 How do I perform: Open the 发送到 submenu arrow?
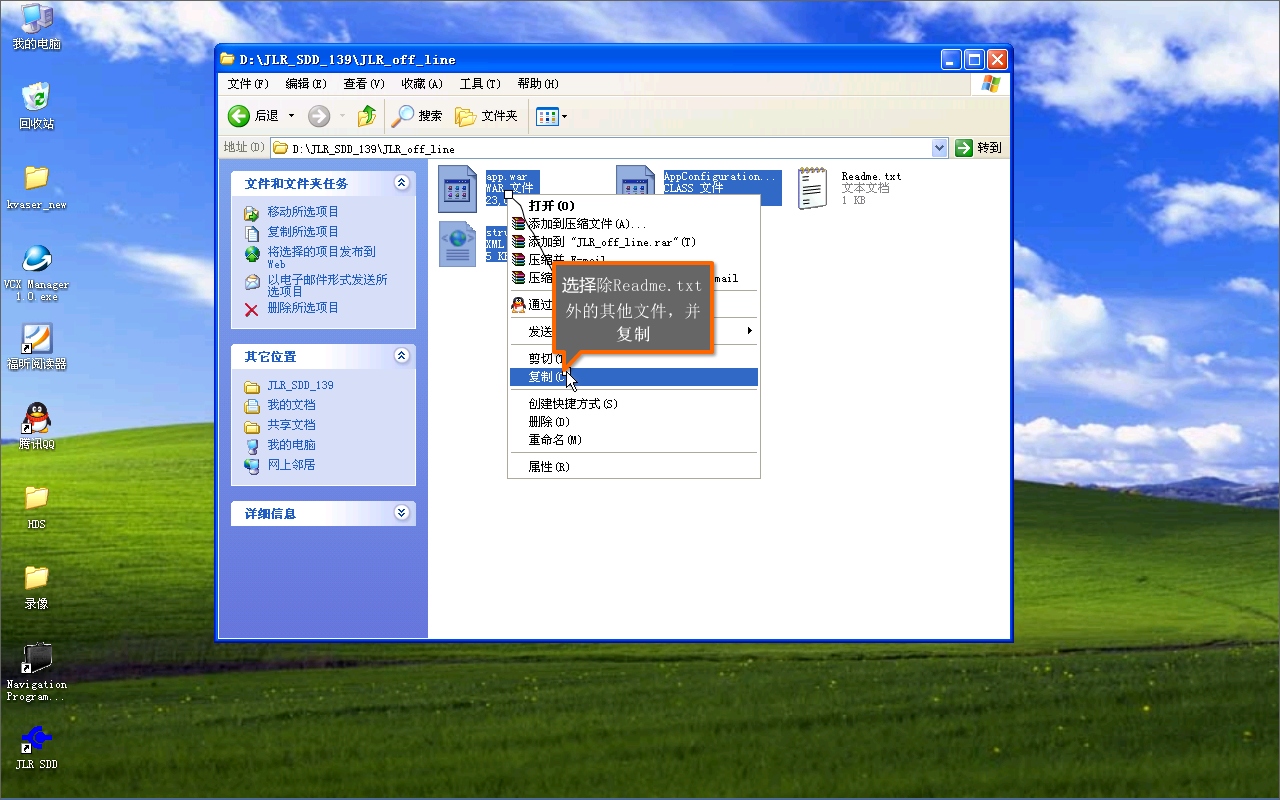point(749,331)
